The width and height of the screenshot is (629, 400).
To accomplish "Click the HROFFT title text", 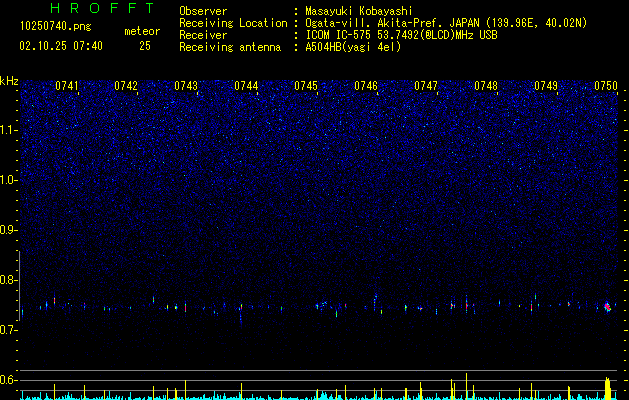I will pyautogui.click(x=102, y=8).
